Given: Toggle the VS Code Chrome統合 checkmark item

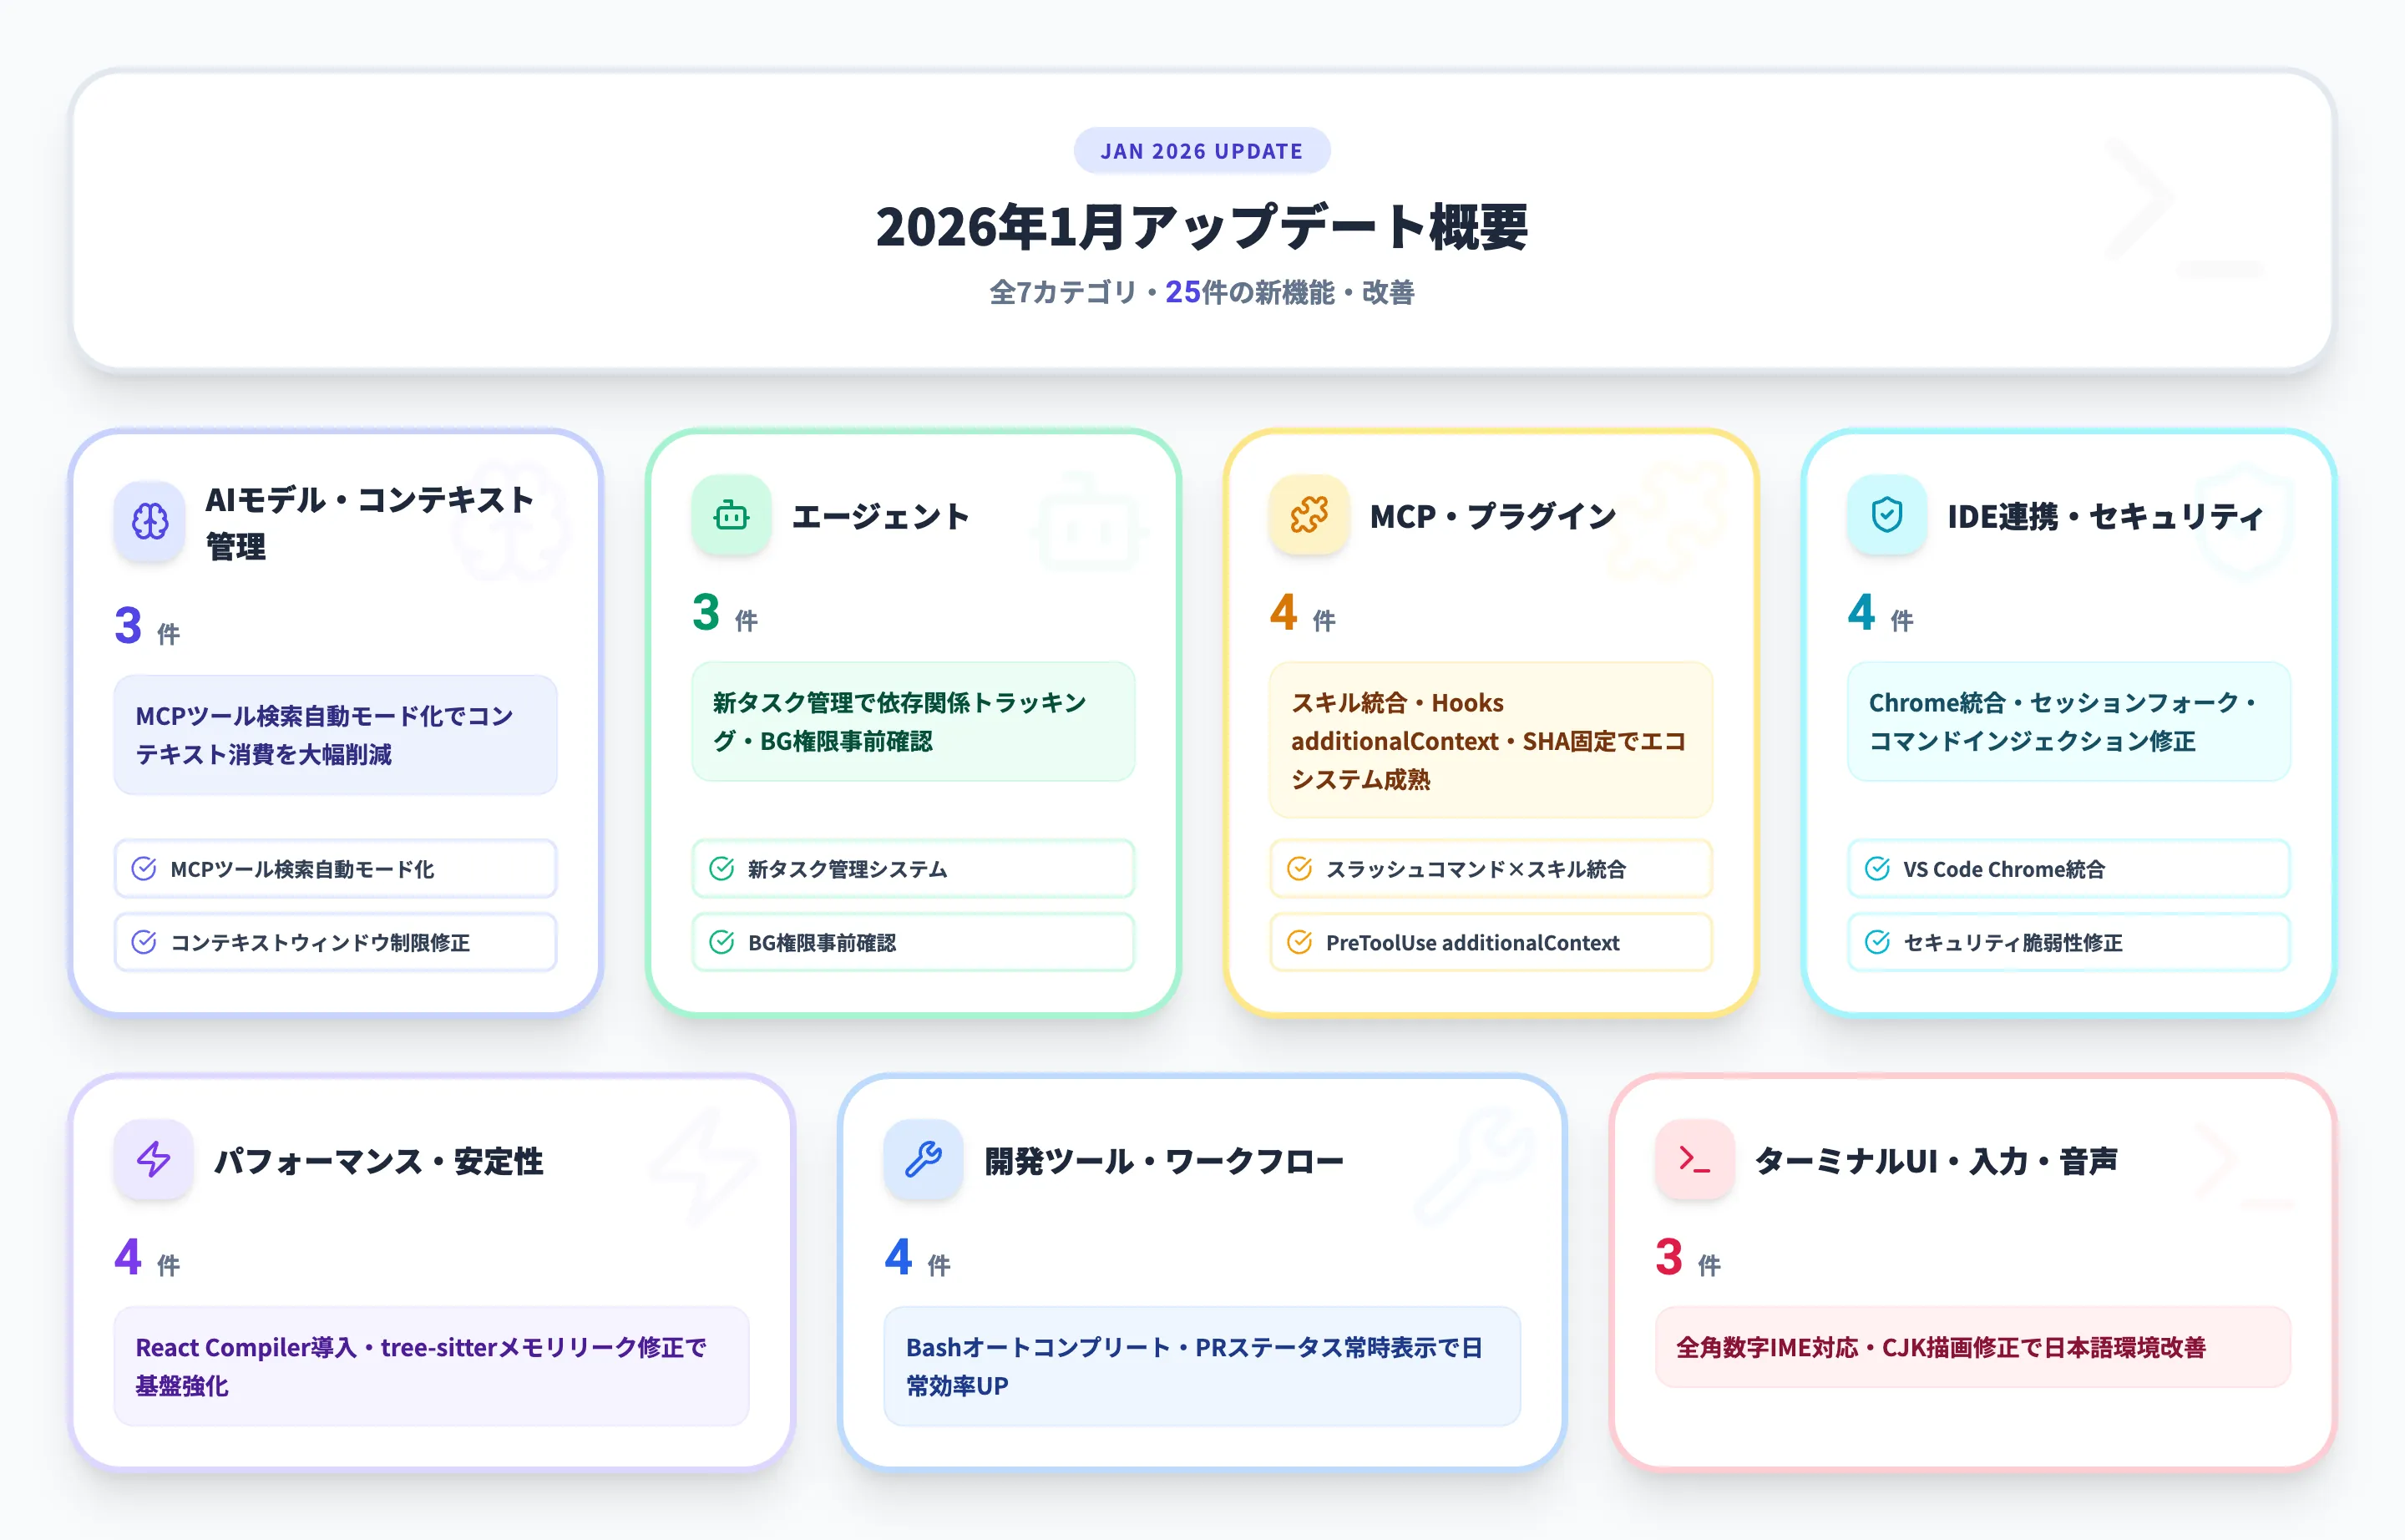Looking at the screenshot, I should [x=2066, y=869].
